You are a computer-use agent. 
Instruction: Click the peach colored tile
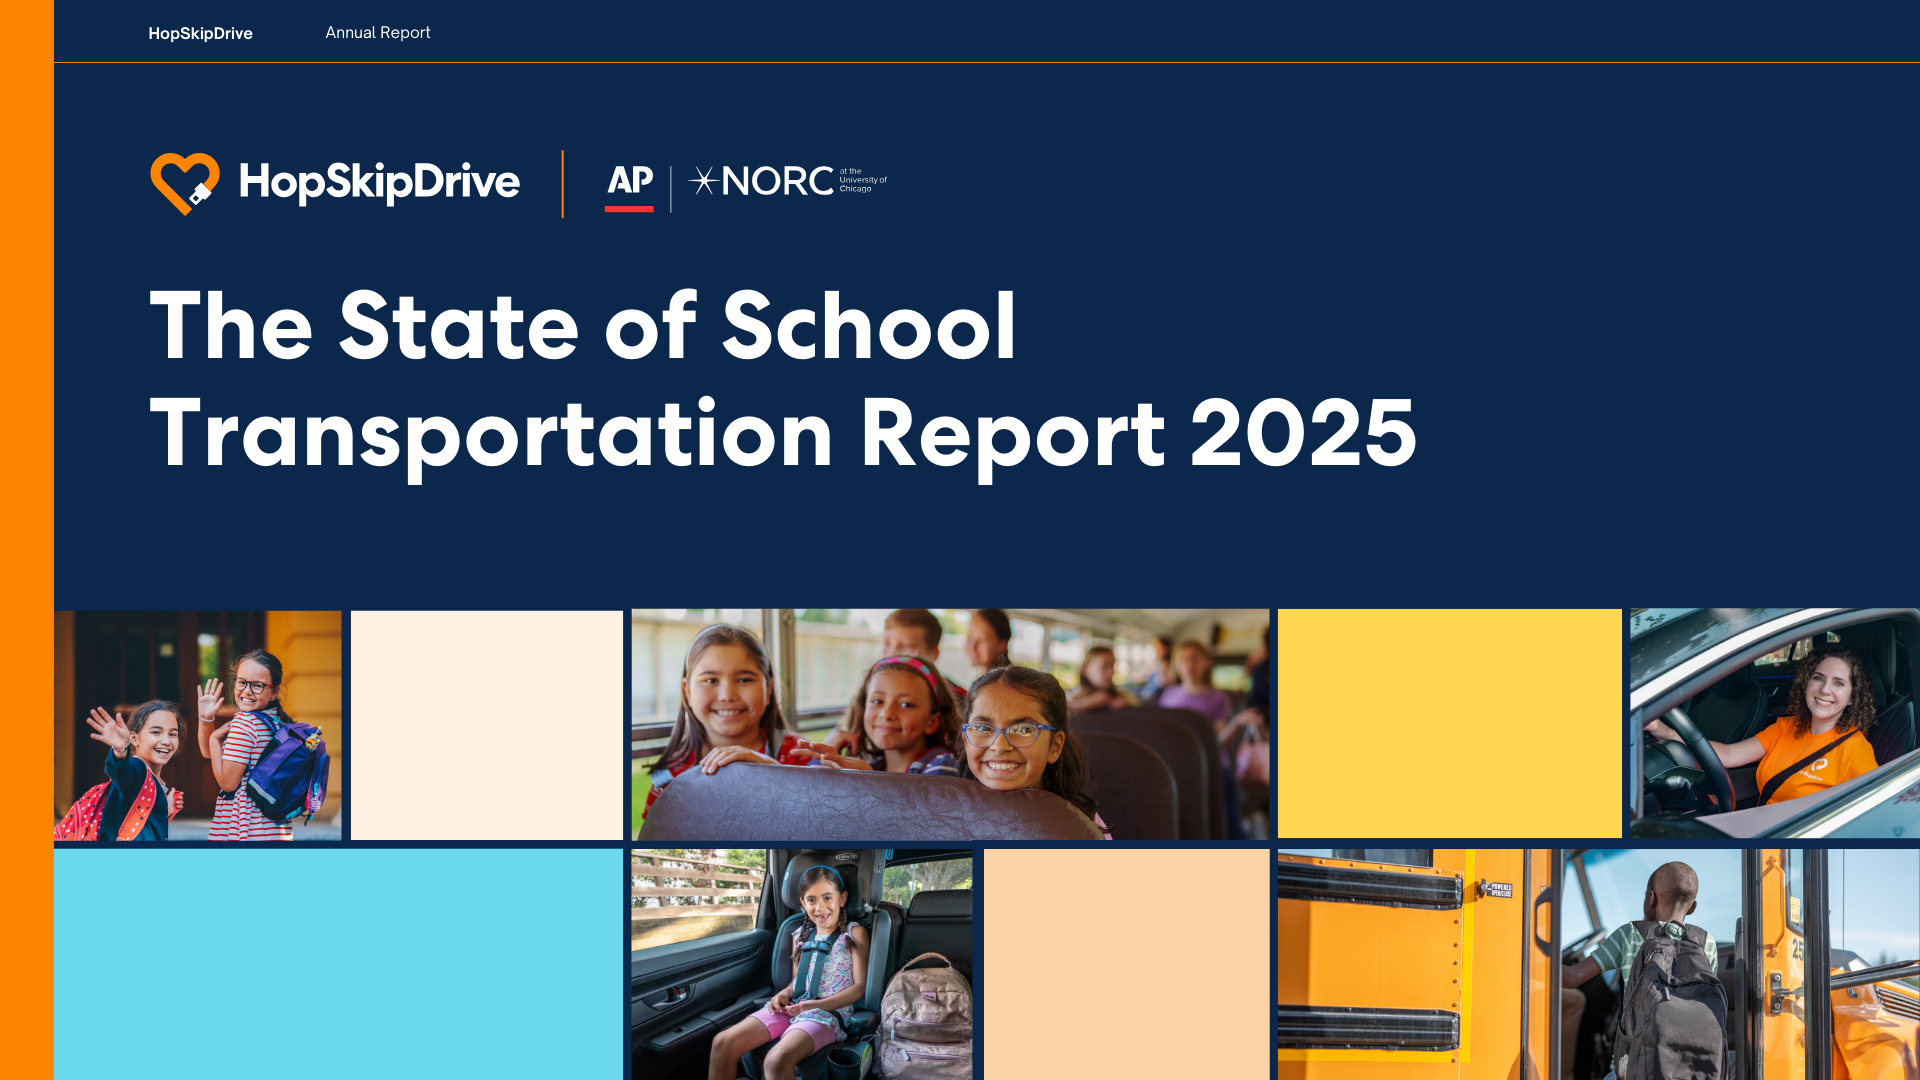tap(1126, 963)
